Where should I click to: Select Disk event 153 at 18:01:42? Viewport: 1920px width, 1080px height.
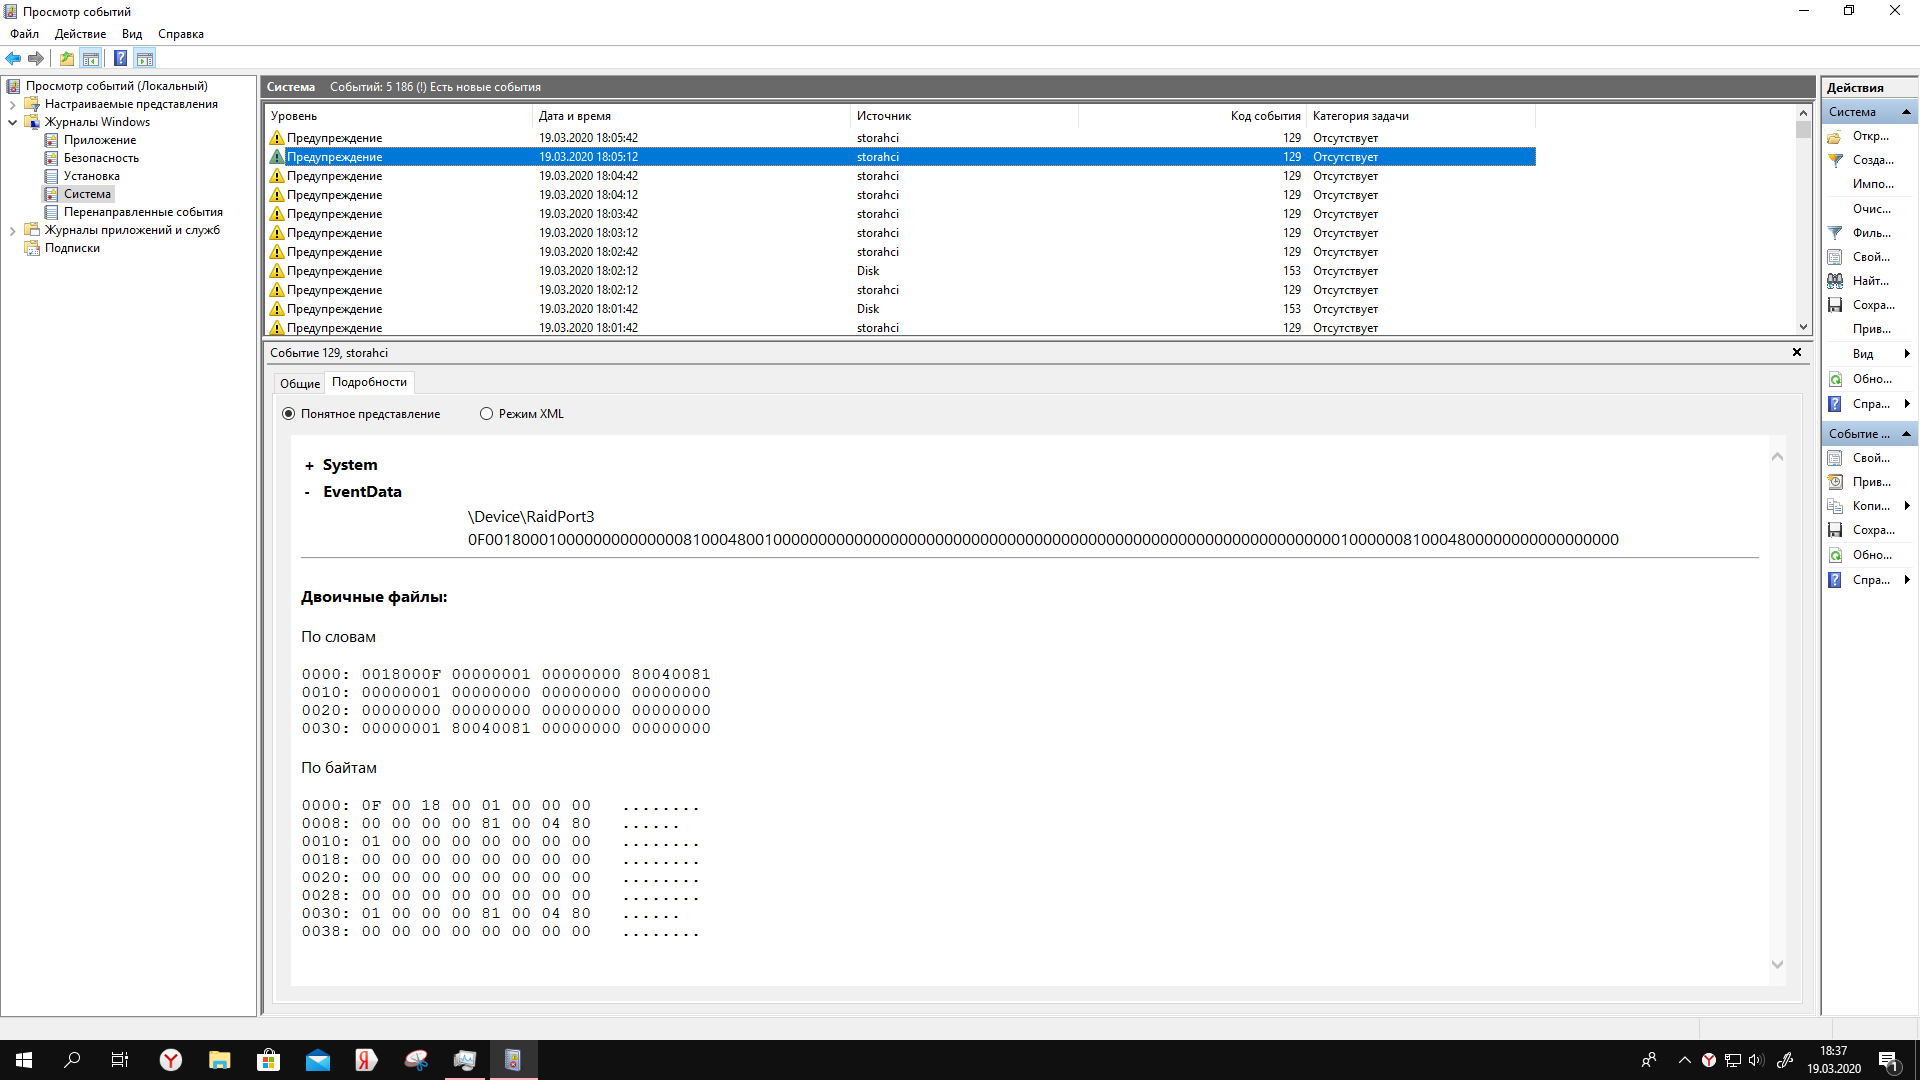(x=900, y=309)
